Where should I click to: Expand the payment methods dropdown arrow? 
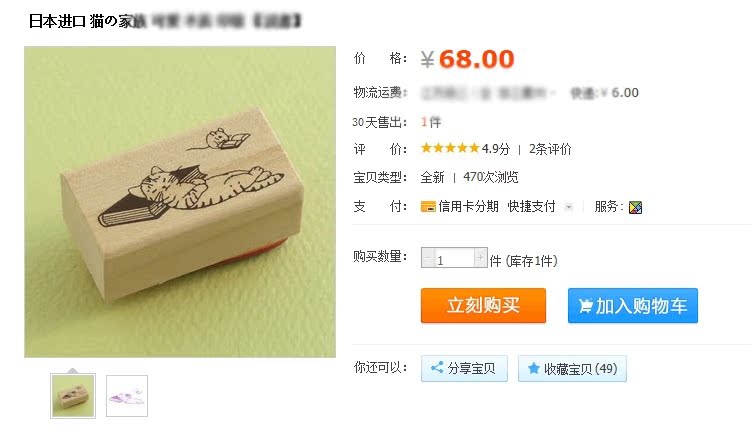569,207
